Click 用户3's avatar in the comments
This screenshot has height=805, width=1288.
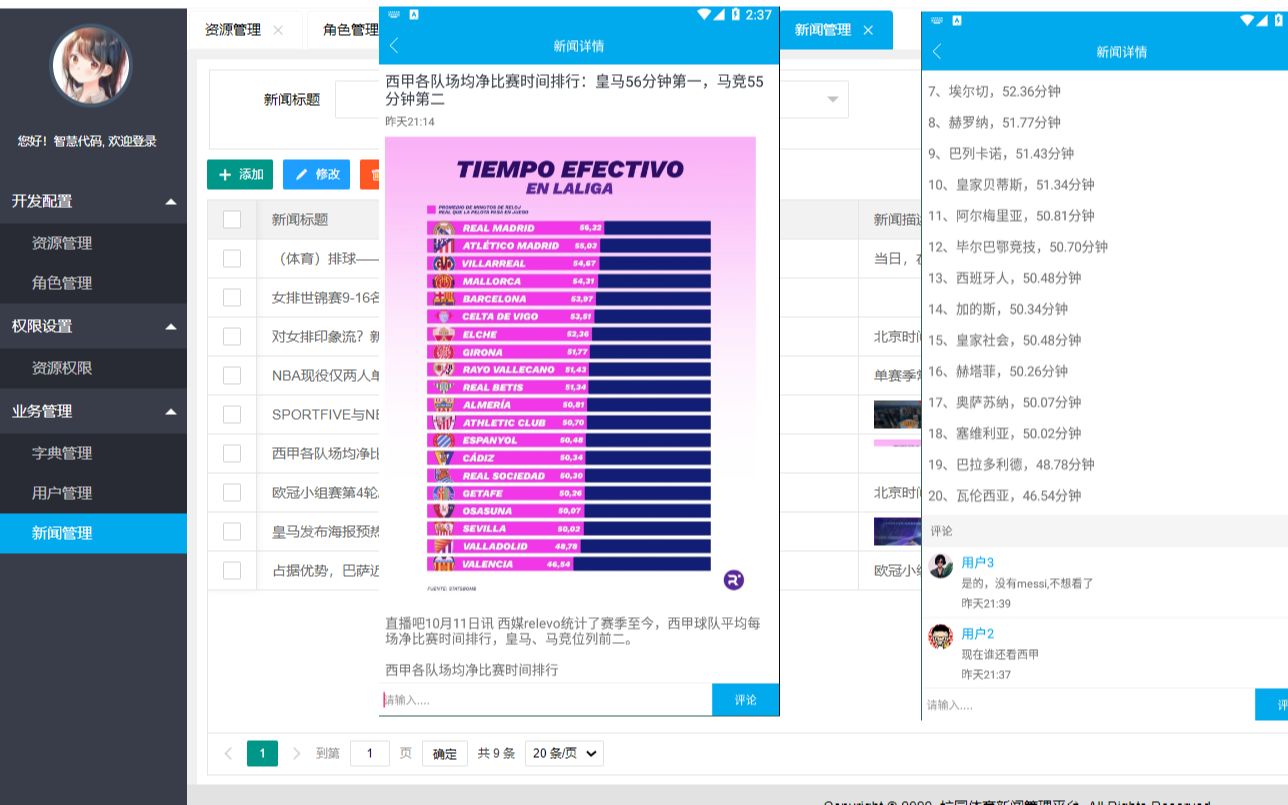click(x=940, y=566)
